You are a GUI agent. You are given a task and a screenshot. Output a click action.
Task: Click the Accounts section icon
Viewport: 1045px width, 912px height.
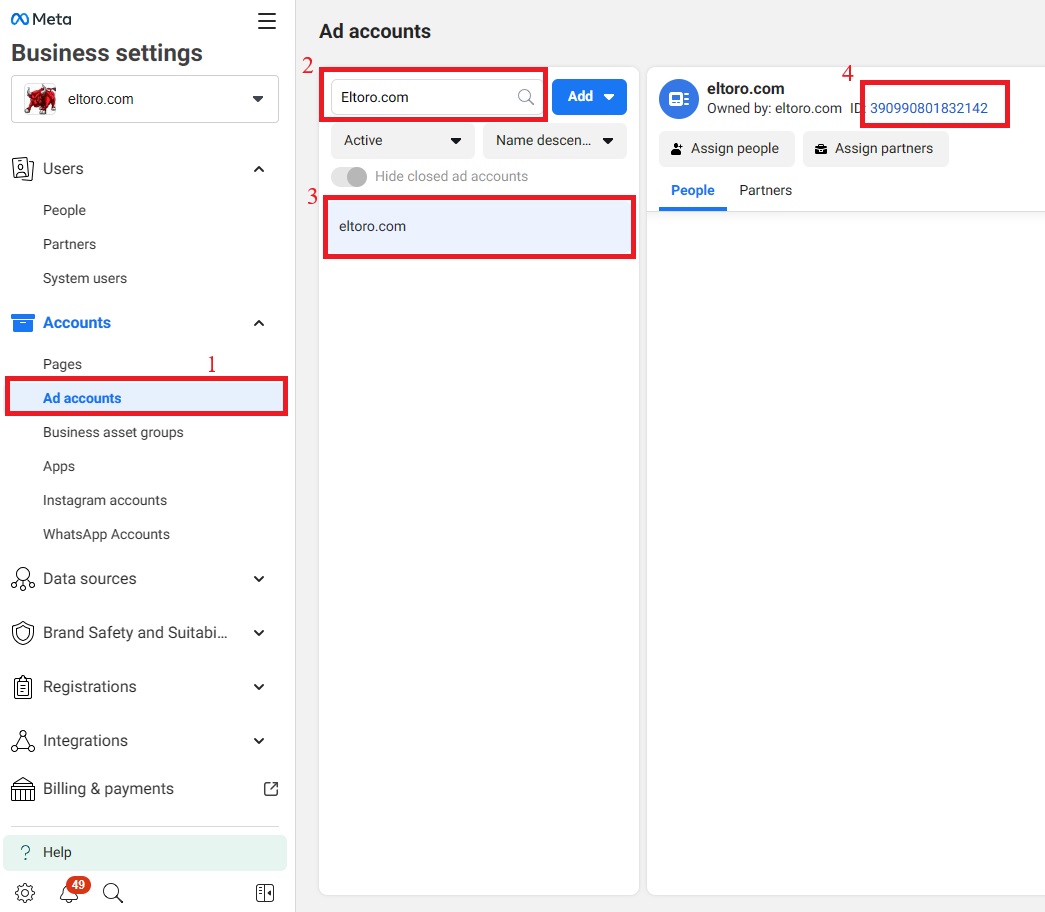click(x=23, y=323)
